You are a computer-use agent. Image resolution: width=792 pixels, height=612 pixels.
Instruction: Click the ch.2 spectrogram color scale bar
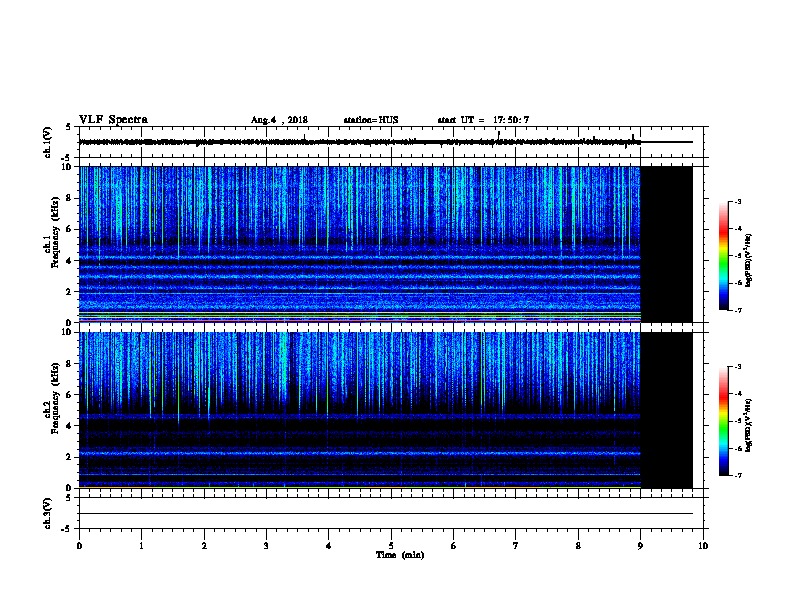point(724,421)
